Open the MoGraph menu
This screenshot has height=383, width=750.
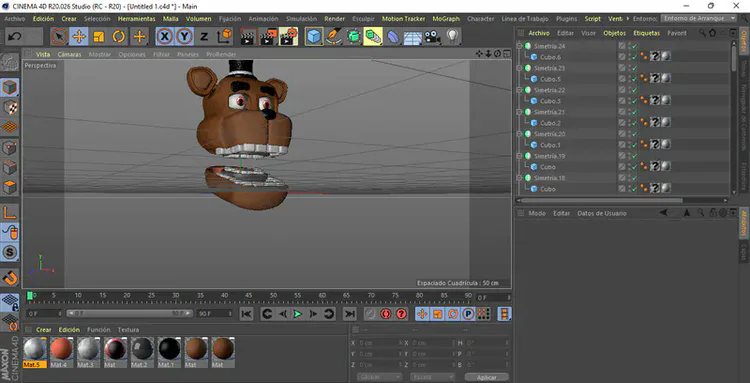[446, 19]
